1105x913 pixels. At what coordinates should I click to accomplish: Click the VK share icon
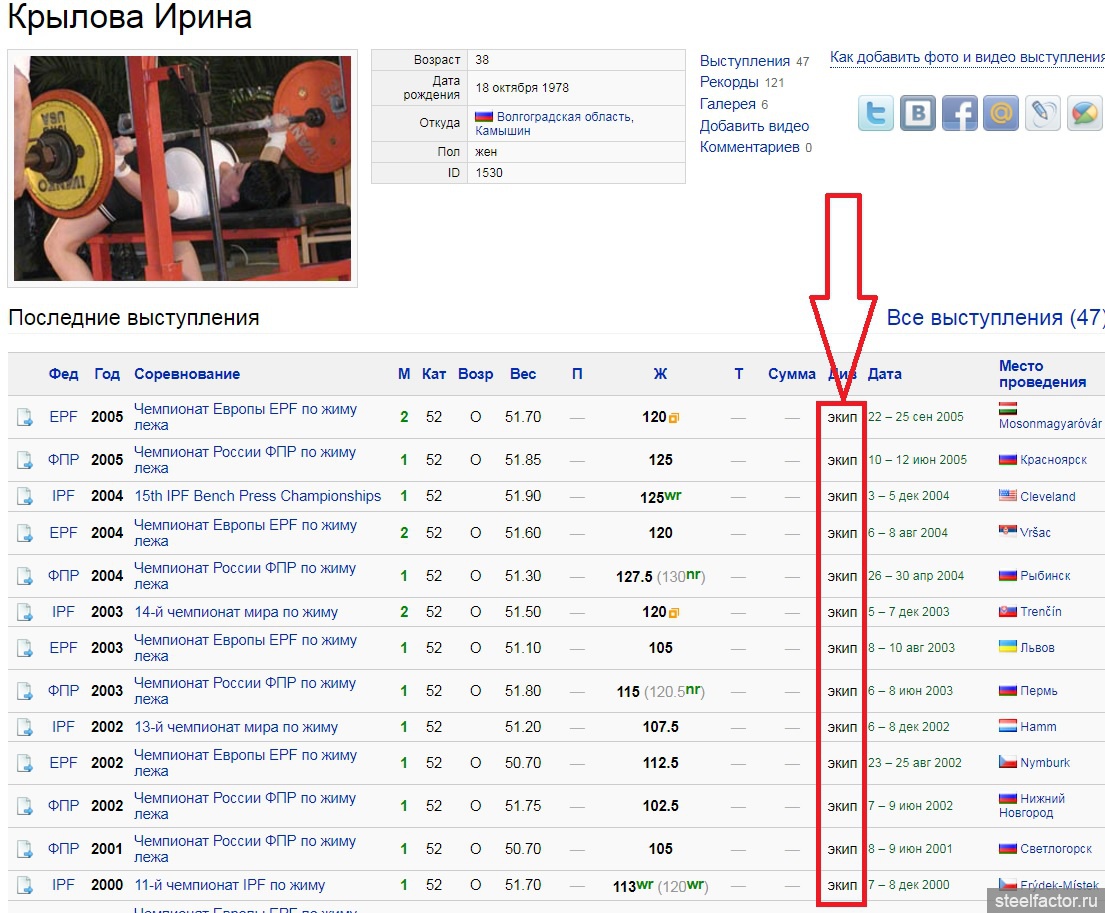(917, 113)
